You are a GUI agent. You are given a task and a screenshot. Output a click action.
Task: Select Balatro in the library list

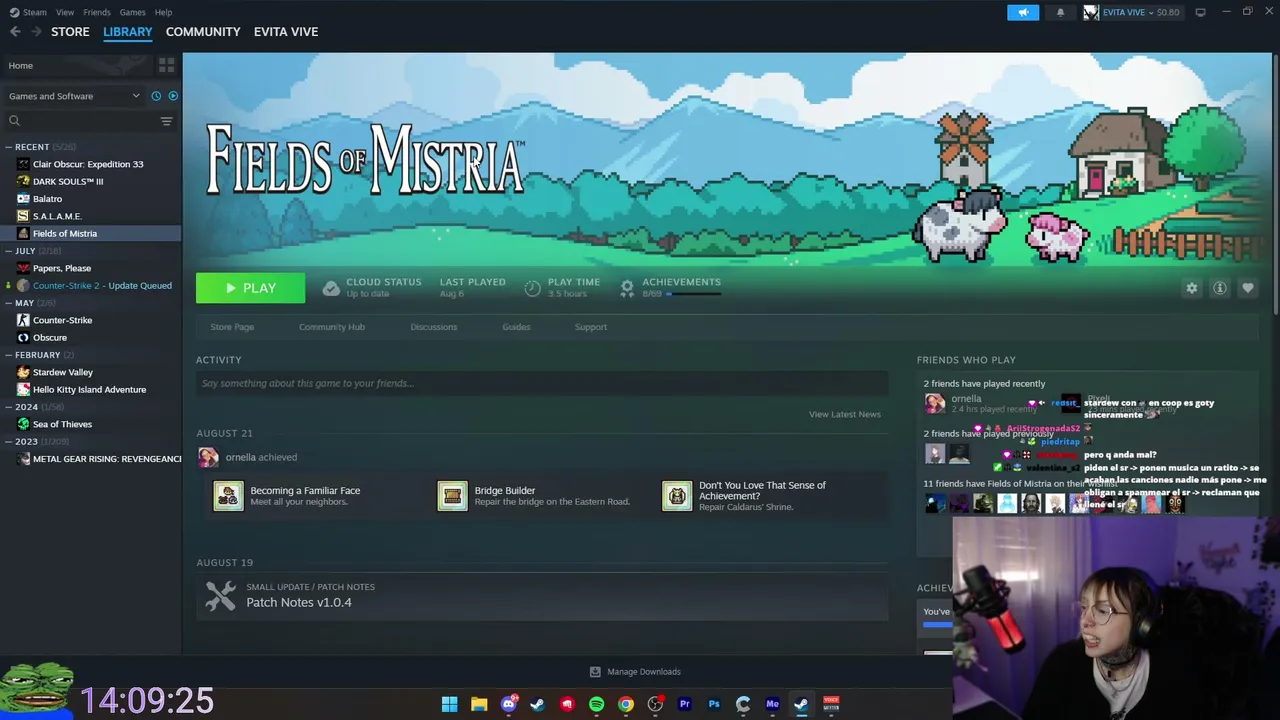pyautogui.click(x=91, y=199)
